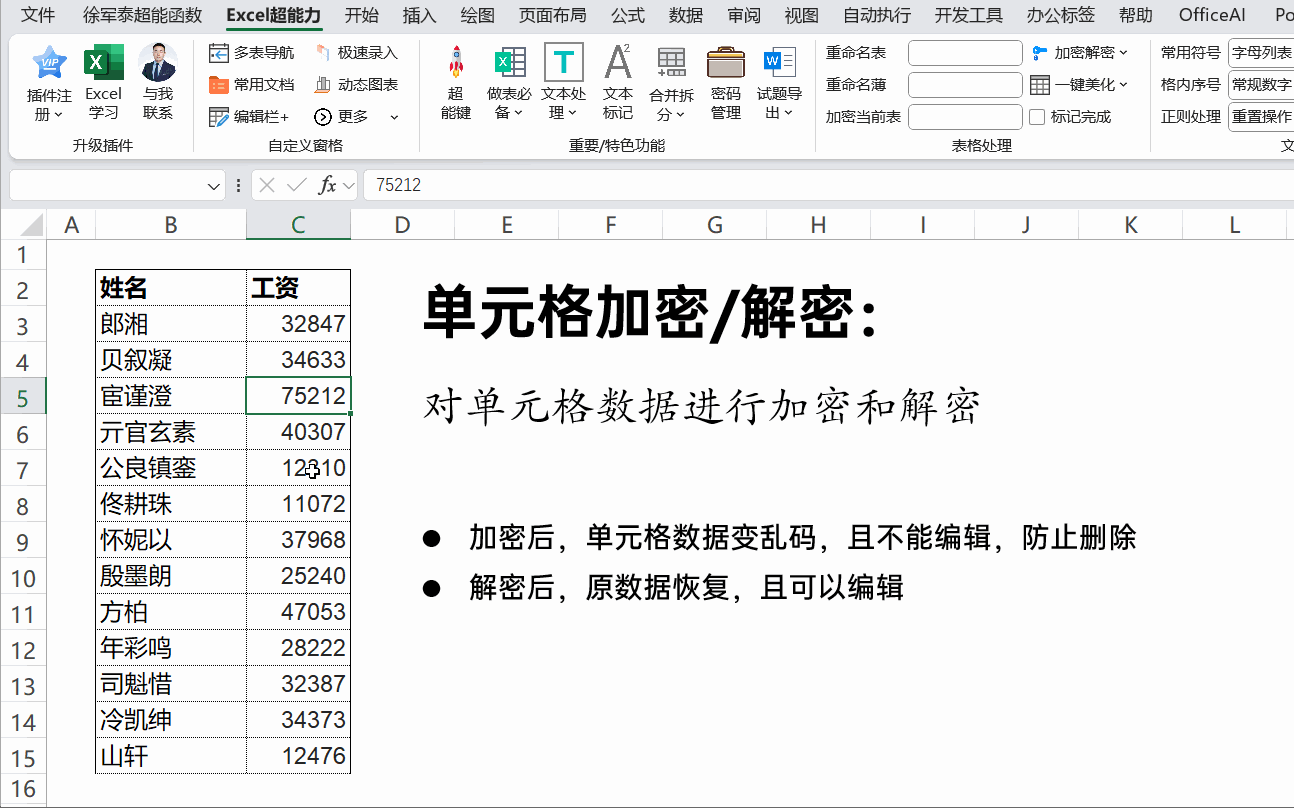This screenshot has width=1294, height=808.
Task: Expand the 试题导出 dropdown
Action: coord(788,113)
